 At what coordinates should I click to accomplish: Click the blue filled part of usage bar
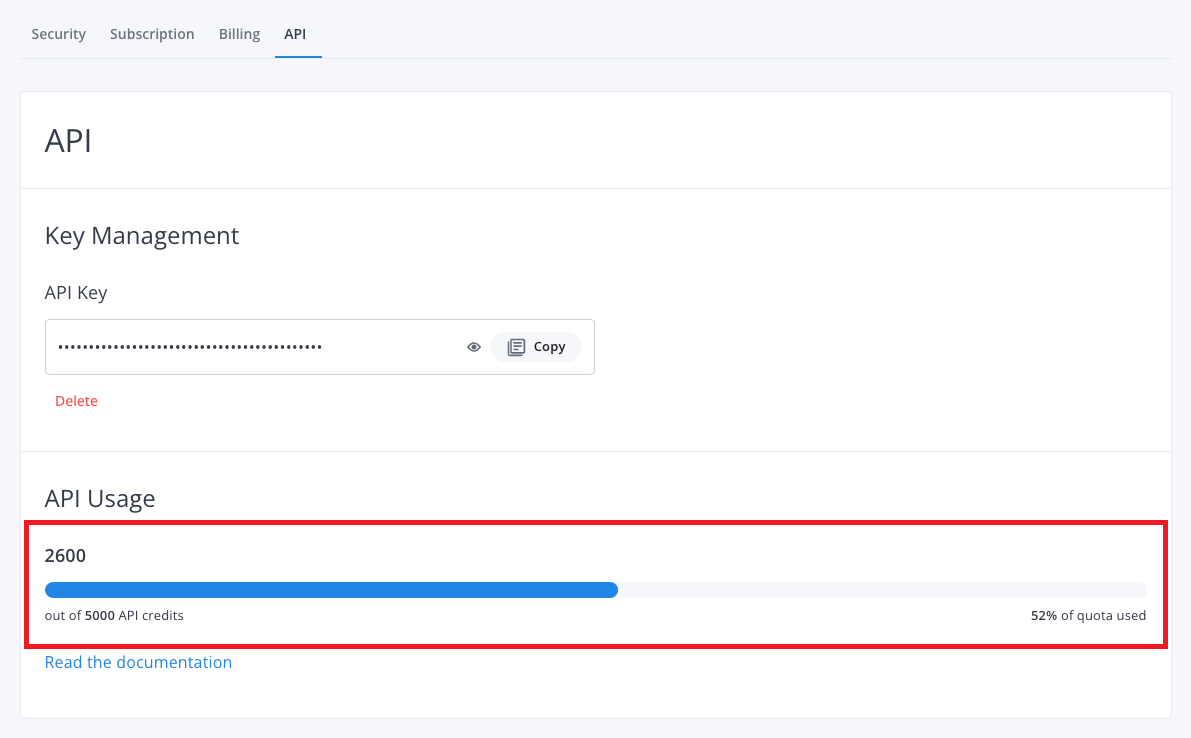[330, 590]
